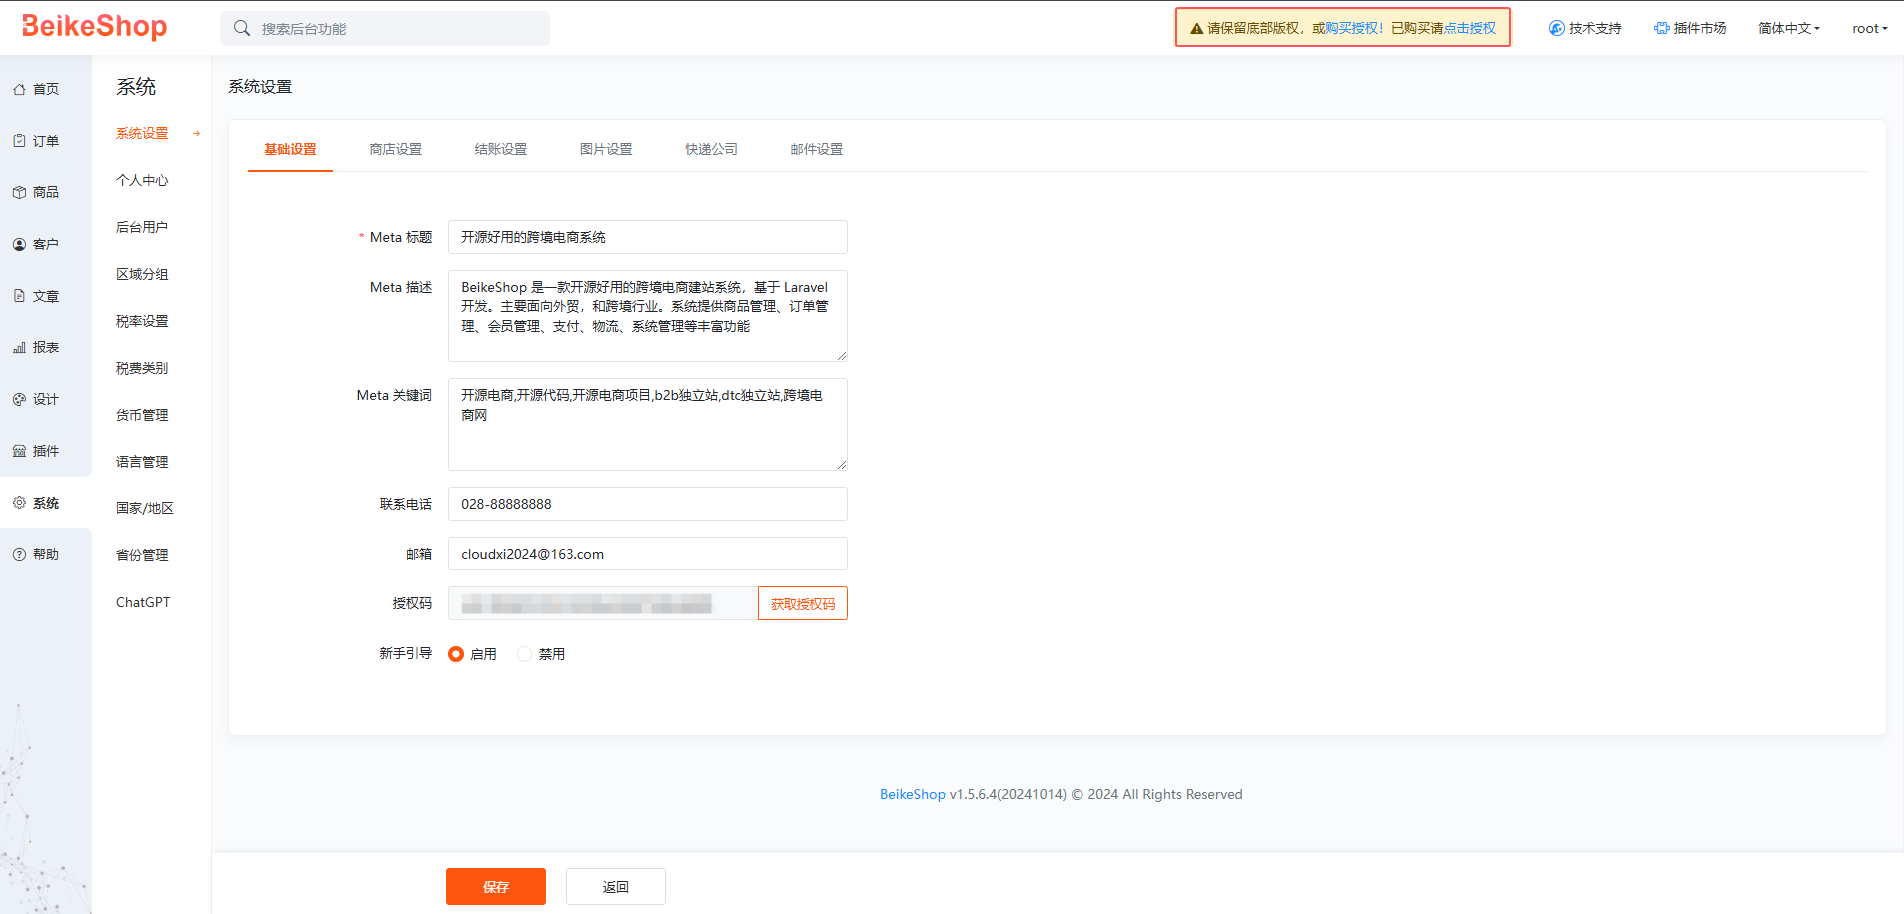
Task: Click the warning triangle icon in banner
Action: tap(1196, 28)
